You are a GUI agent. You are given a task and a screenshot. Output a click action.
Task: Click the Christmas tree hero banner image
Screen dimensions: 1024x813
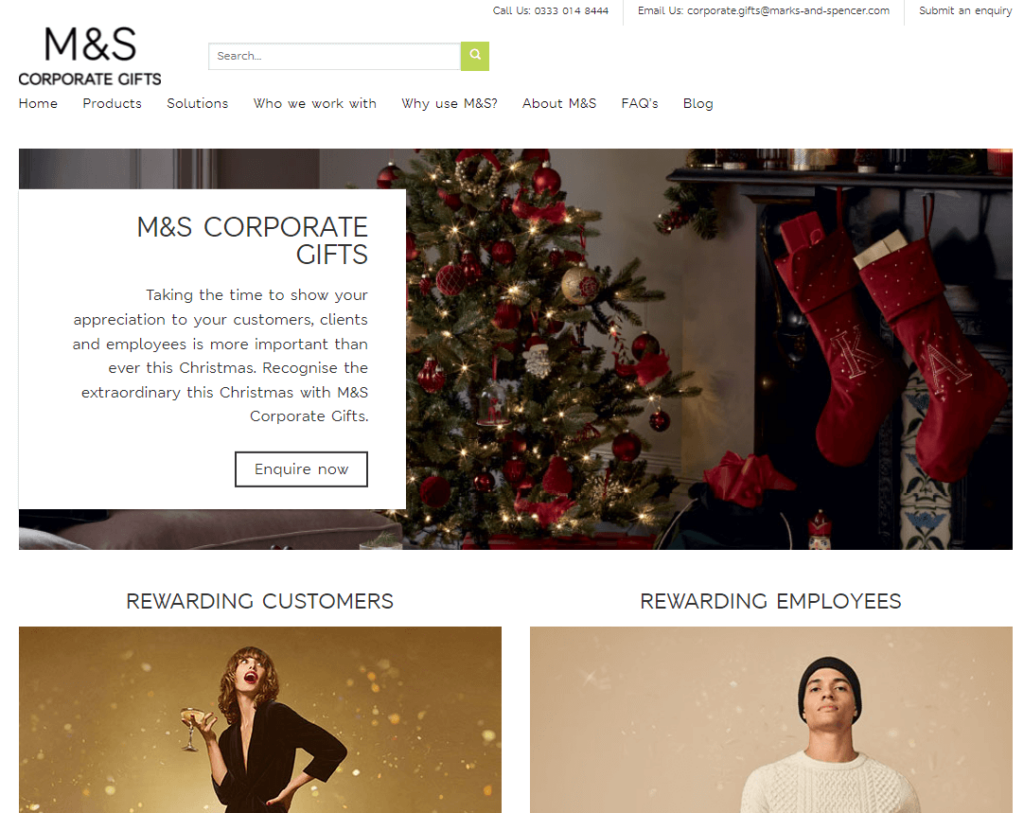709,349
